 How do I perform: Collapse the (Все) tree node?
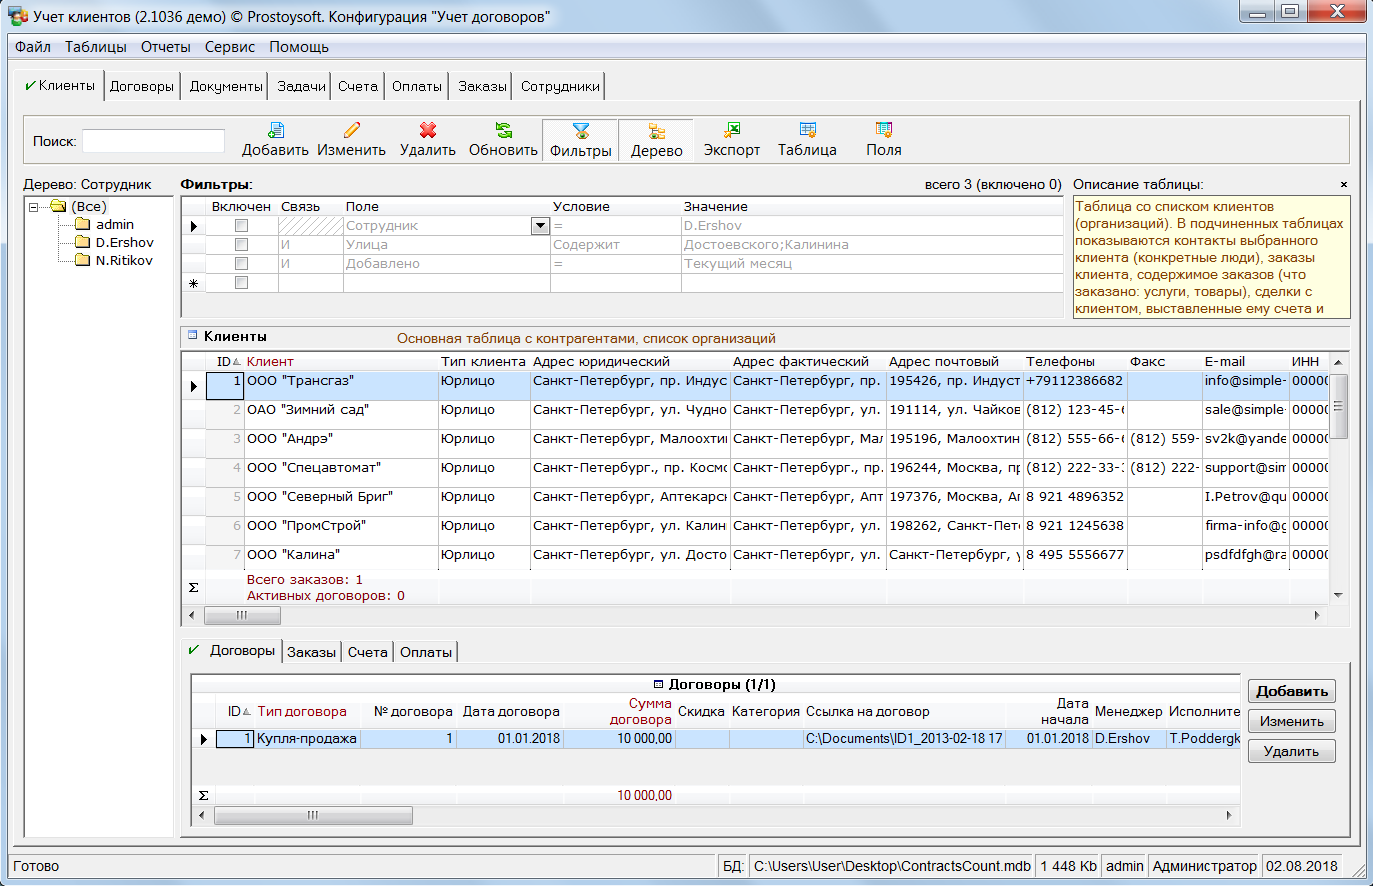pos(34,207)
